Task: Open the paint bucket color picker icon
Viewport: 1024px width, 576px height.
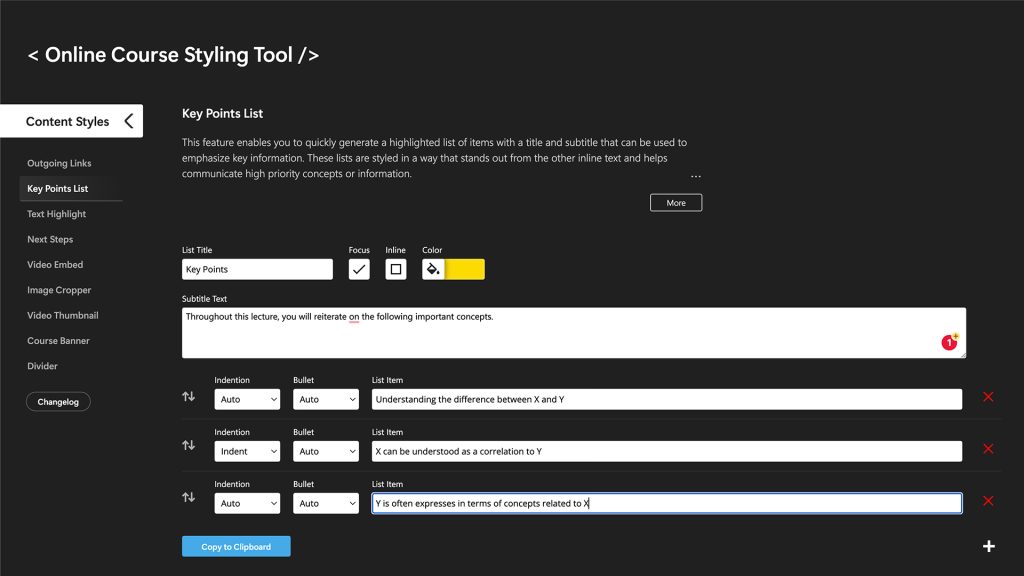Action: [x=433, y=269]
